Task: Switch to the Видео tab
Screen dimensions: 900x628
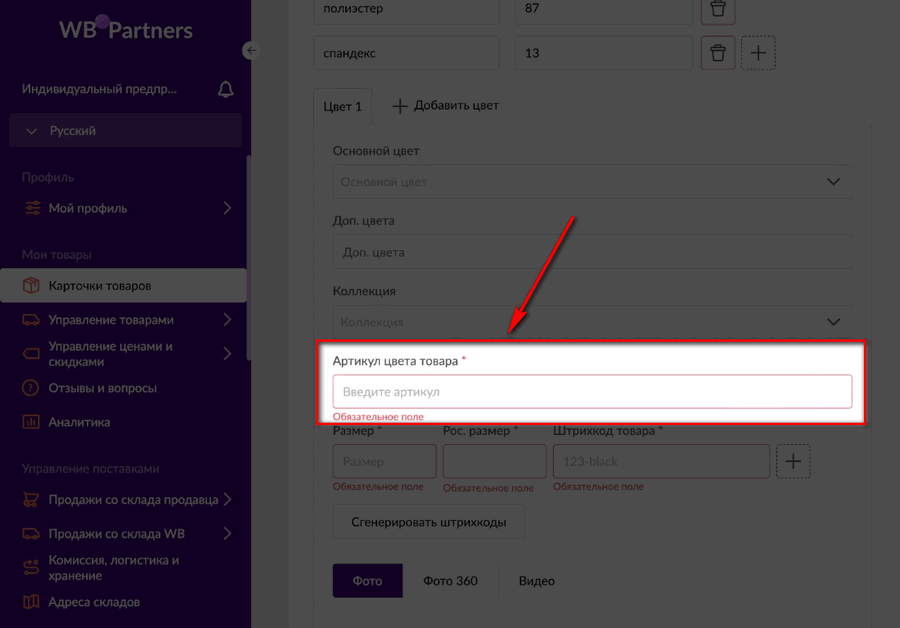Action: [536, 581]
